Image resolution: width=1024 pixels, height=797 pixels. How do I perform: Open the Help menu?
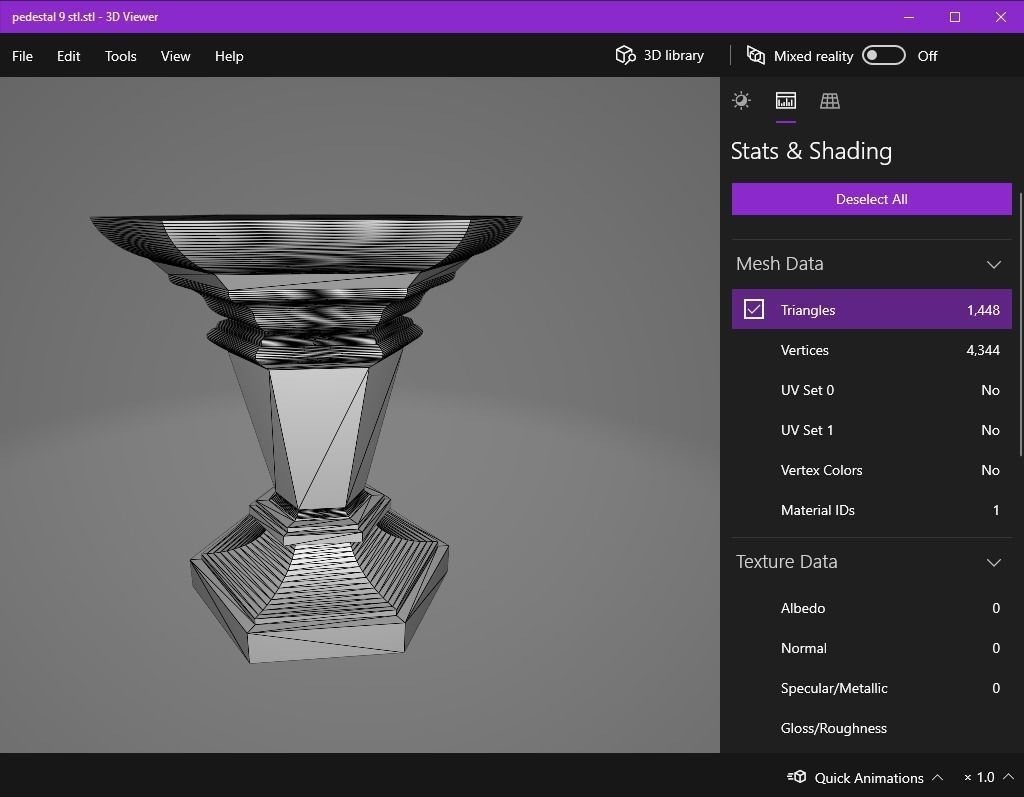[229, 56]
